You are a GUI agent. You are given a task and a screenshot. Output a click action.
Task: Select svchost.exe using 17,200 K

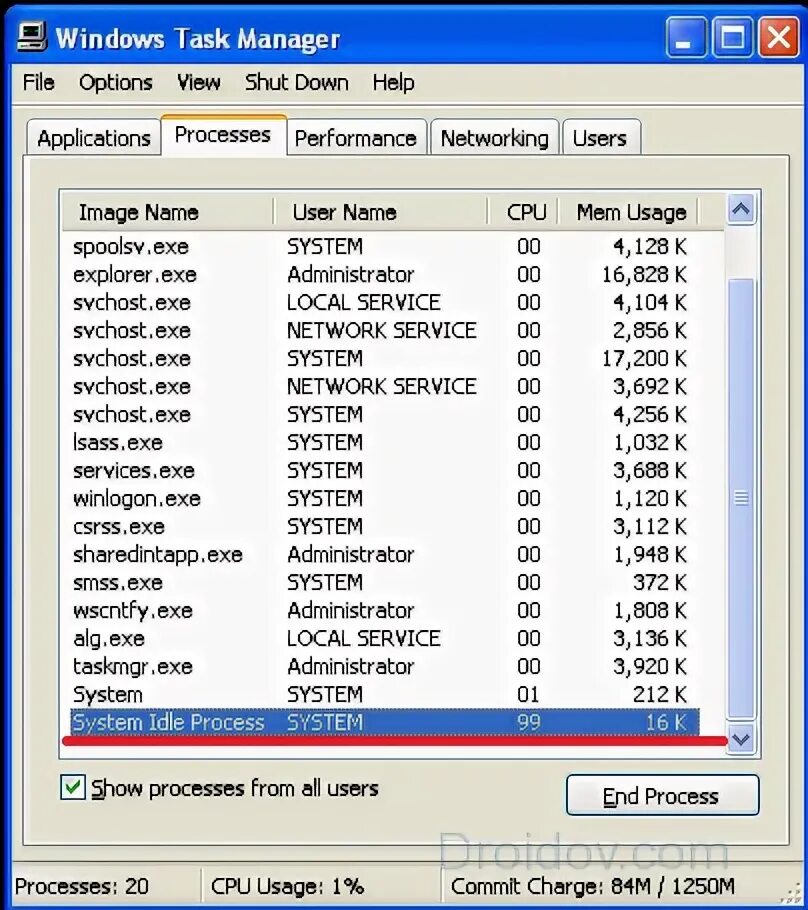pos(380,358)
